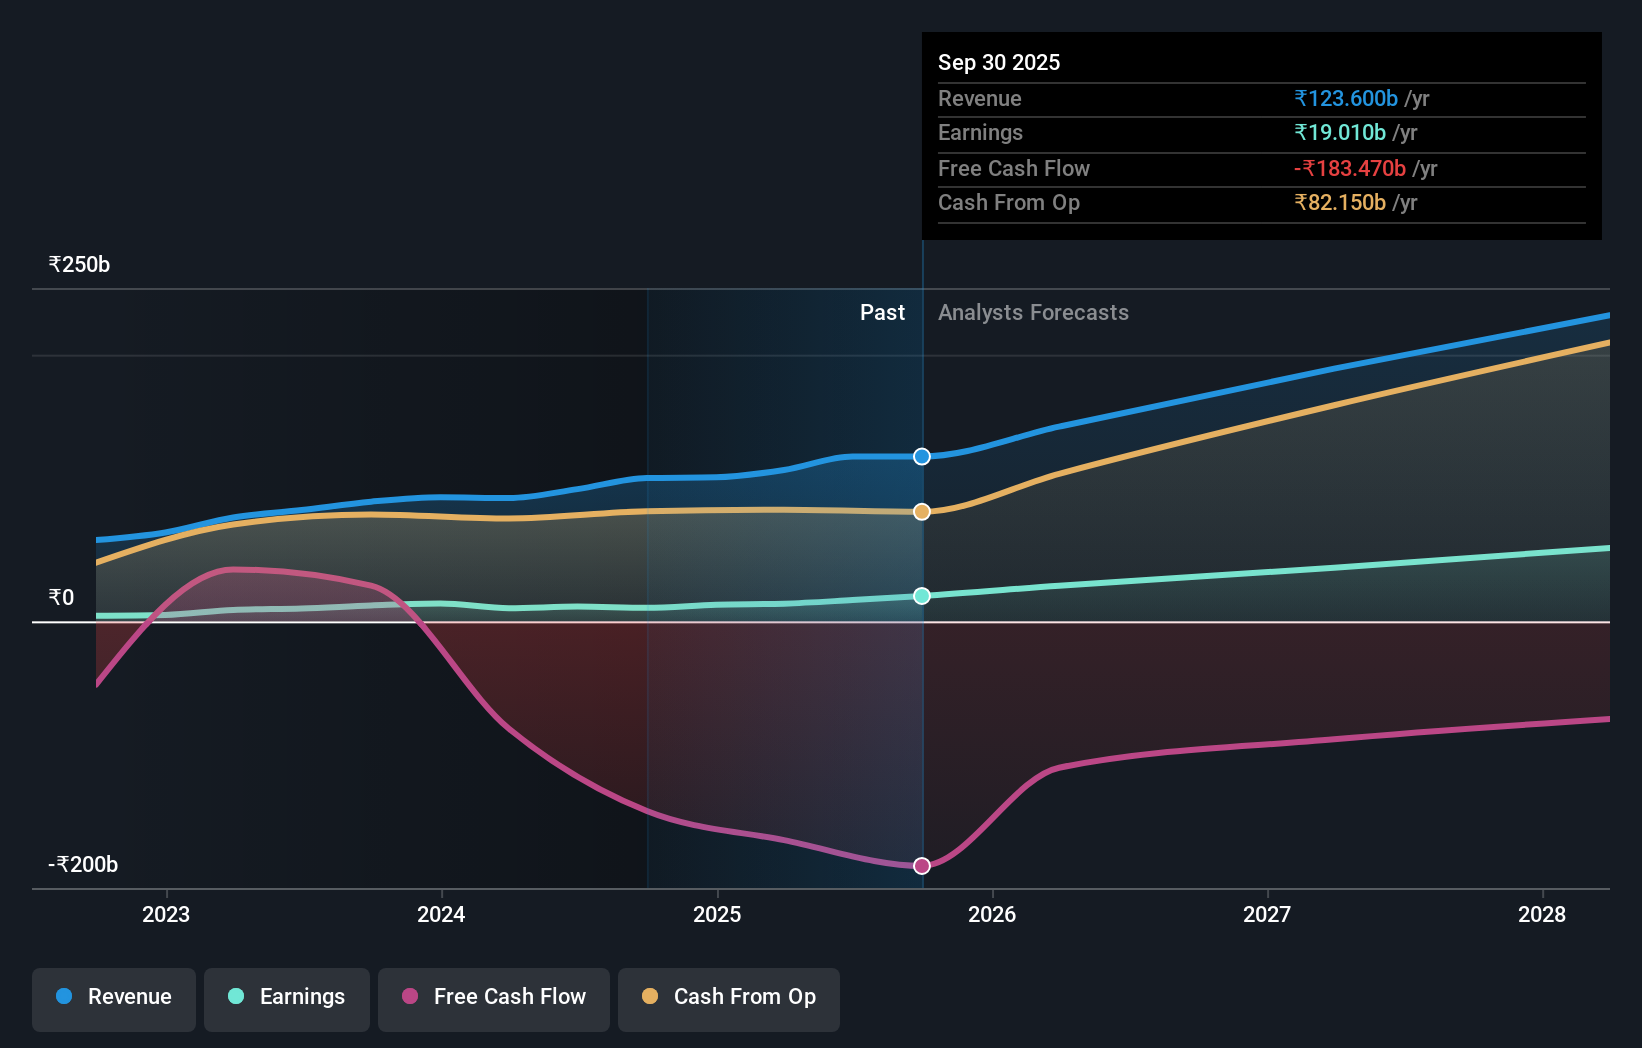
Task: Toggle the Earnings series visibility
Action: pyautogui.click(x=286, y=997)
